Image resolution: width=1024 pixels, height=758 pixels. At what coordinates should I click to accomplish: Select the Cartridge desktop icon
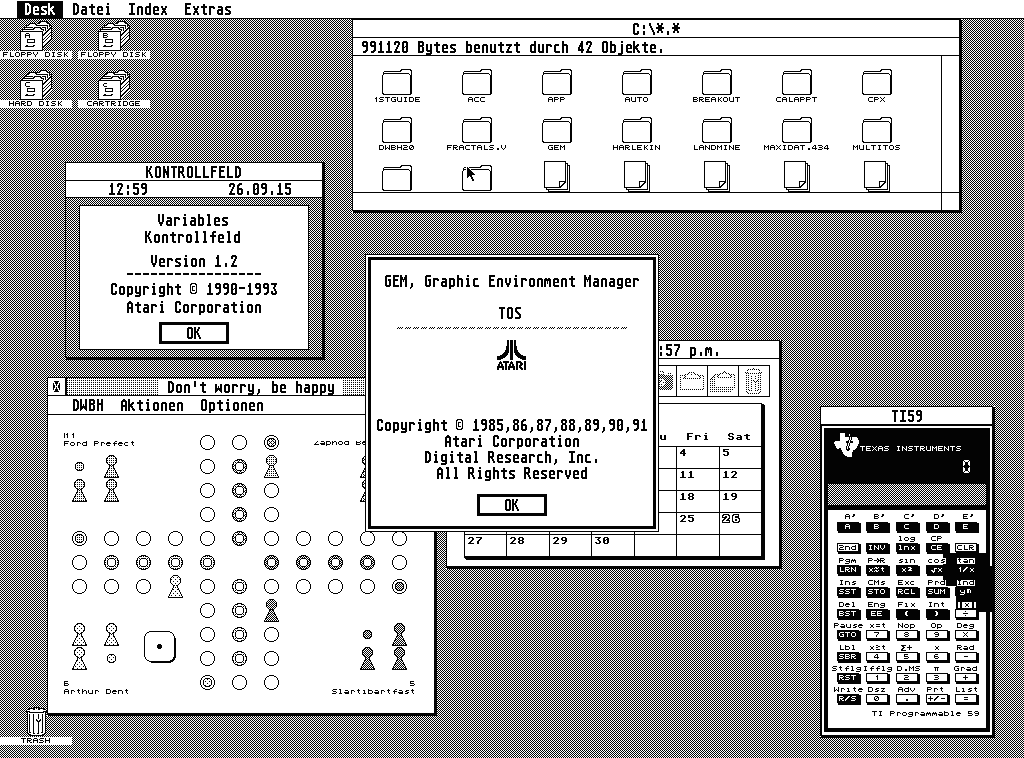click(x=114, y=89)
